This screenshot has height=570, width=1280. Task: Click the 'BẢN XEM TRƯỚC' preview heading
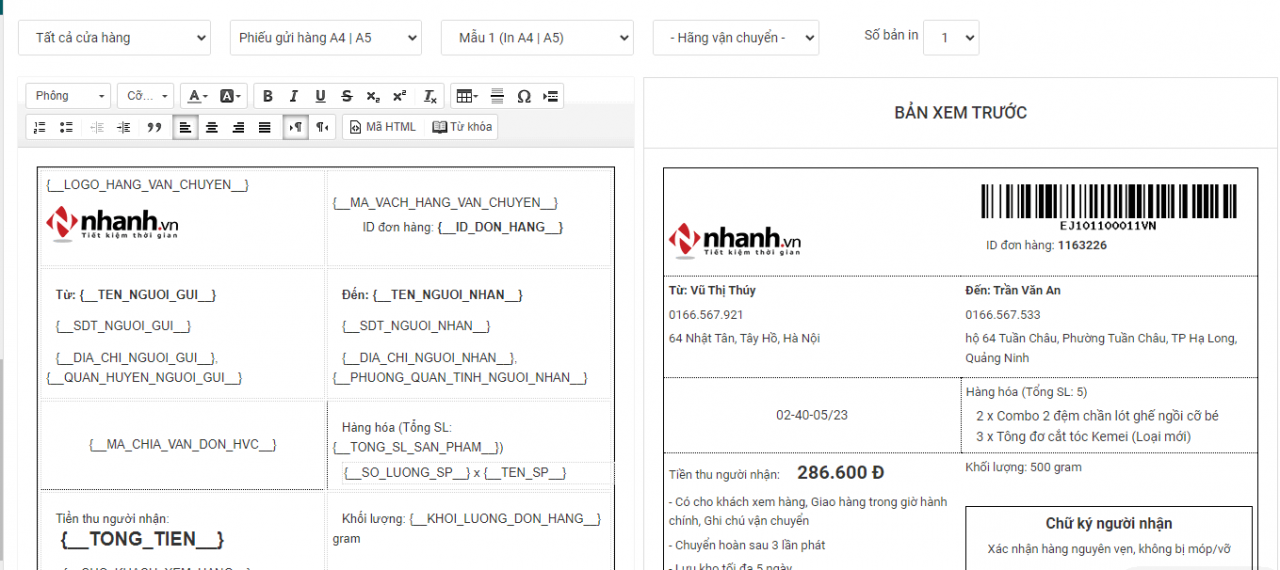pos(960,113)
